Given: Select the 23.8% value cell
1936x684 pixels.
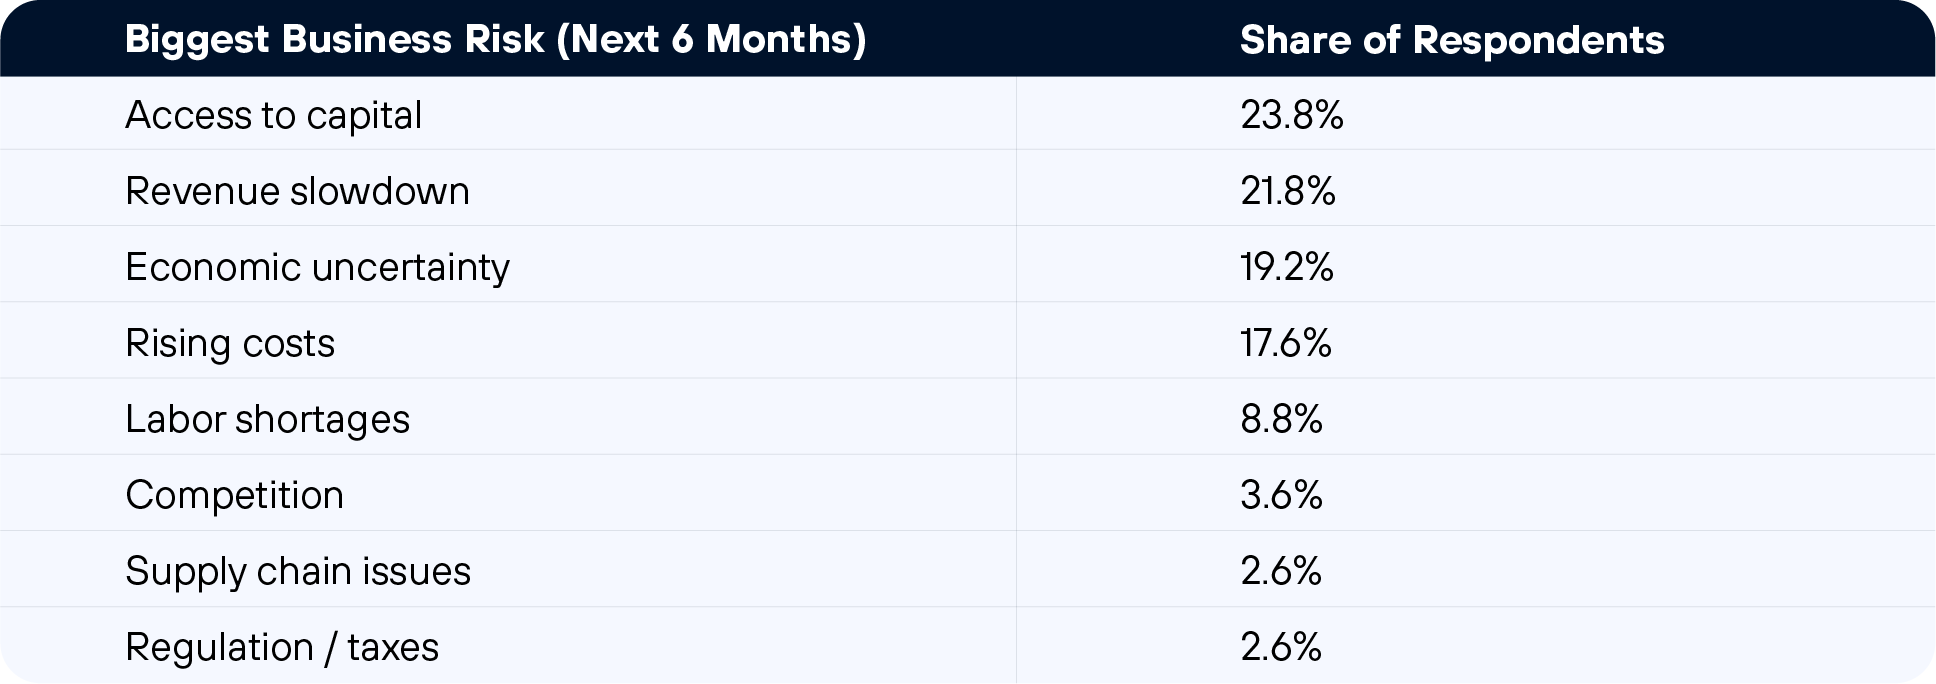Looking at the screenshot, I should 1291,115.
